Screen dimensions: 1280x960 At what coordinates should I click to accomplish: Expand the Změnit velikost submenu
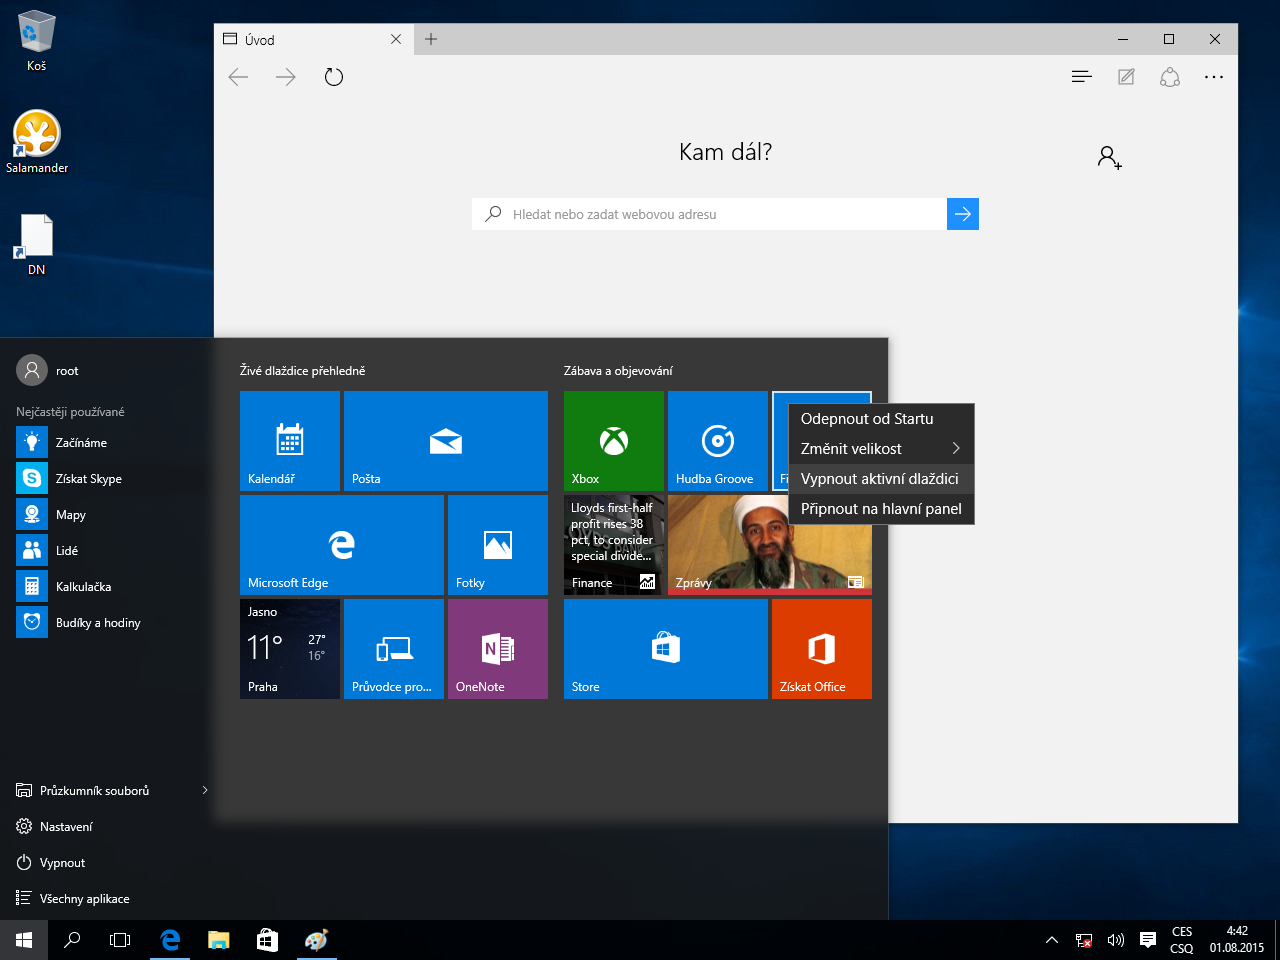pyautogui.click(x=881, y=449)
